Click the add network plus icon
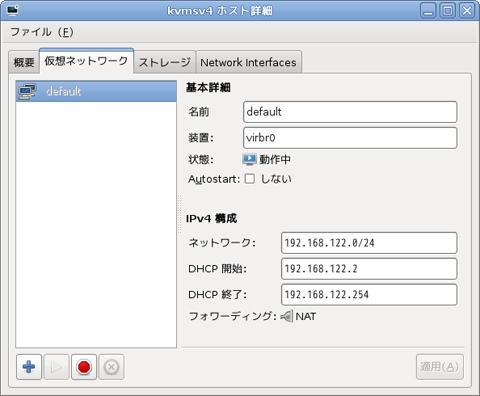Image resolution: width=480 pixels, height=396 pixels. click(29, 367)
